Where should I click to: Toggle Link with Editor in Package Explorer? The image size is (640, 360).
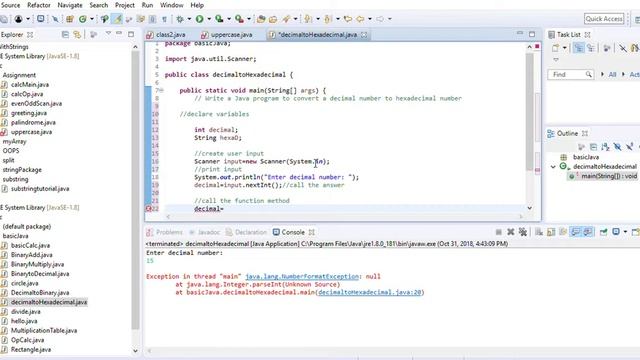click(77, 35)
